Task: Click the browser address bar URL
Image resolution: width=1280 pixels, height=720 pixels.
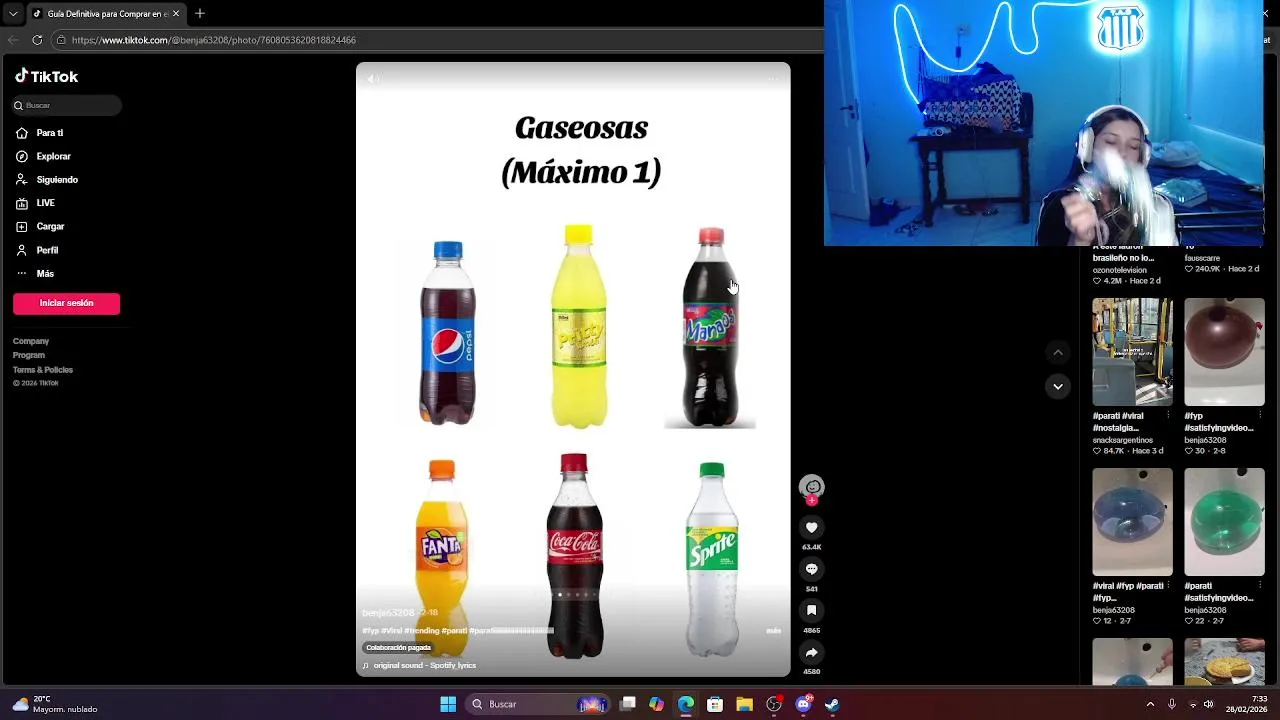Action: point(214,40)
